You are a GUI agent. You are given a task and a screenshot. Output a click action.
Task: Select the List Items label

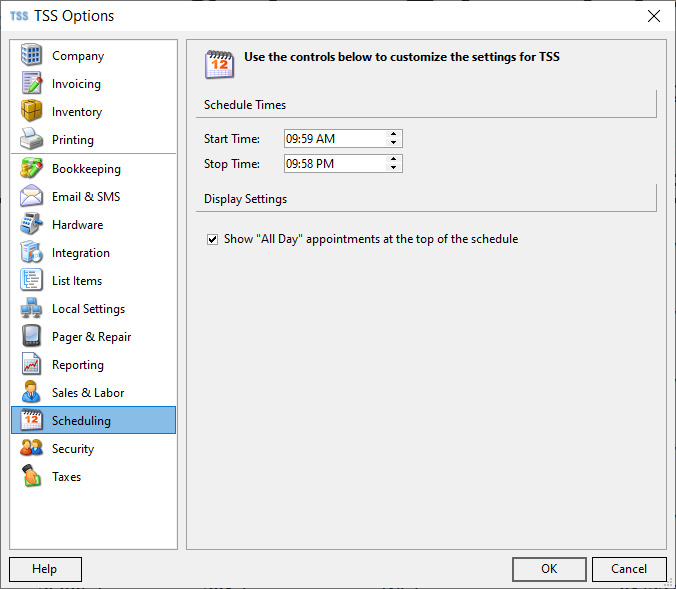pos(77,281)
